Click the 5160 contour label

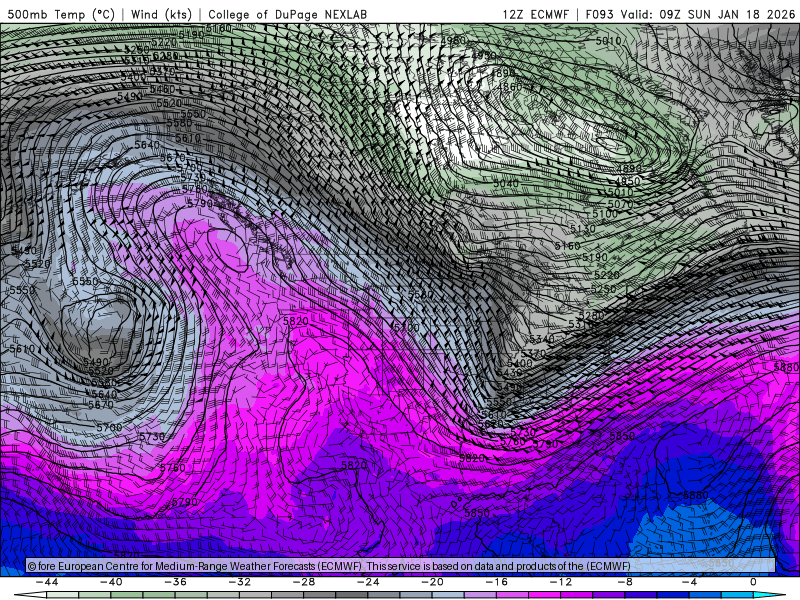(567, 246)
